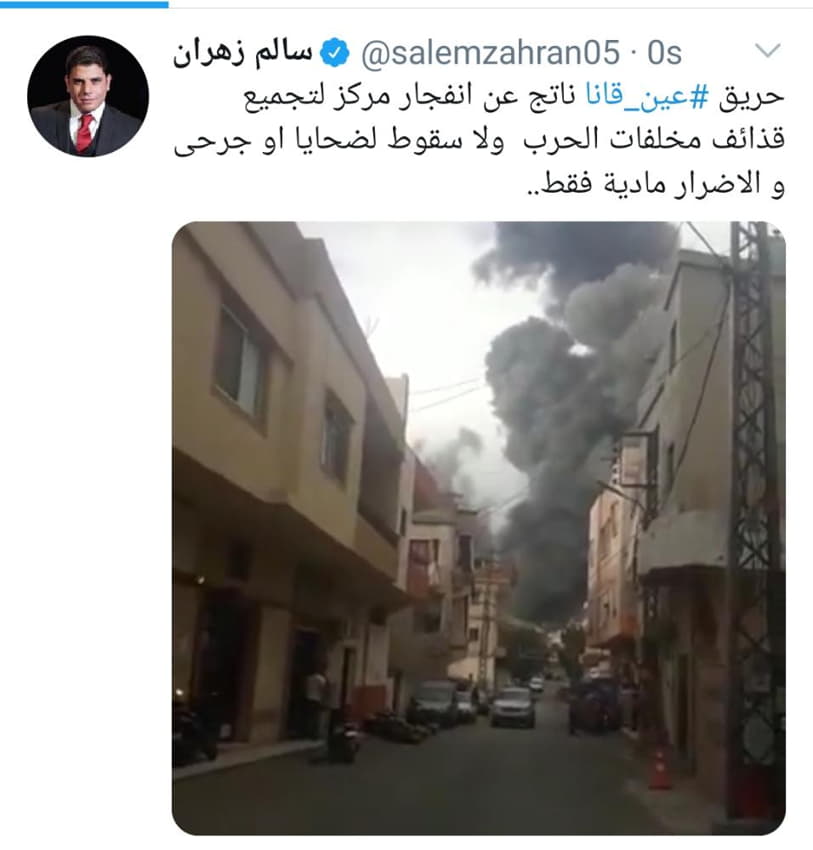Click the blue loading progress bar
813x850 pixels.
point(84,4)
